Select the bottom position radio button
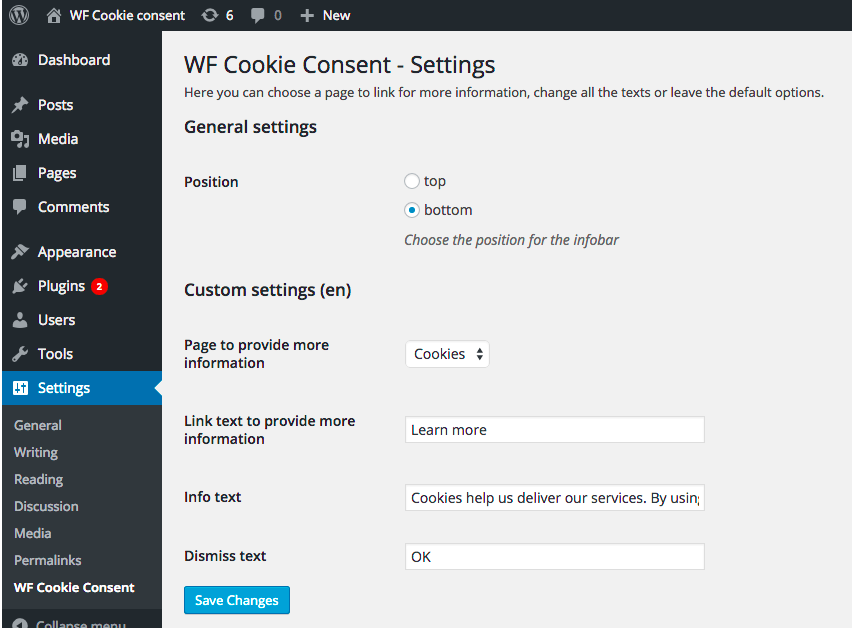852x628 pixels. (x=411, y=210)
